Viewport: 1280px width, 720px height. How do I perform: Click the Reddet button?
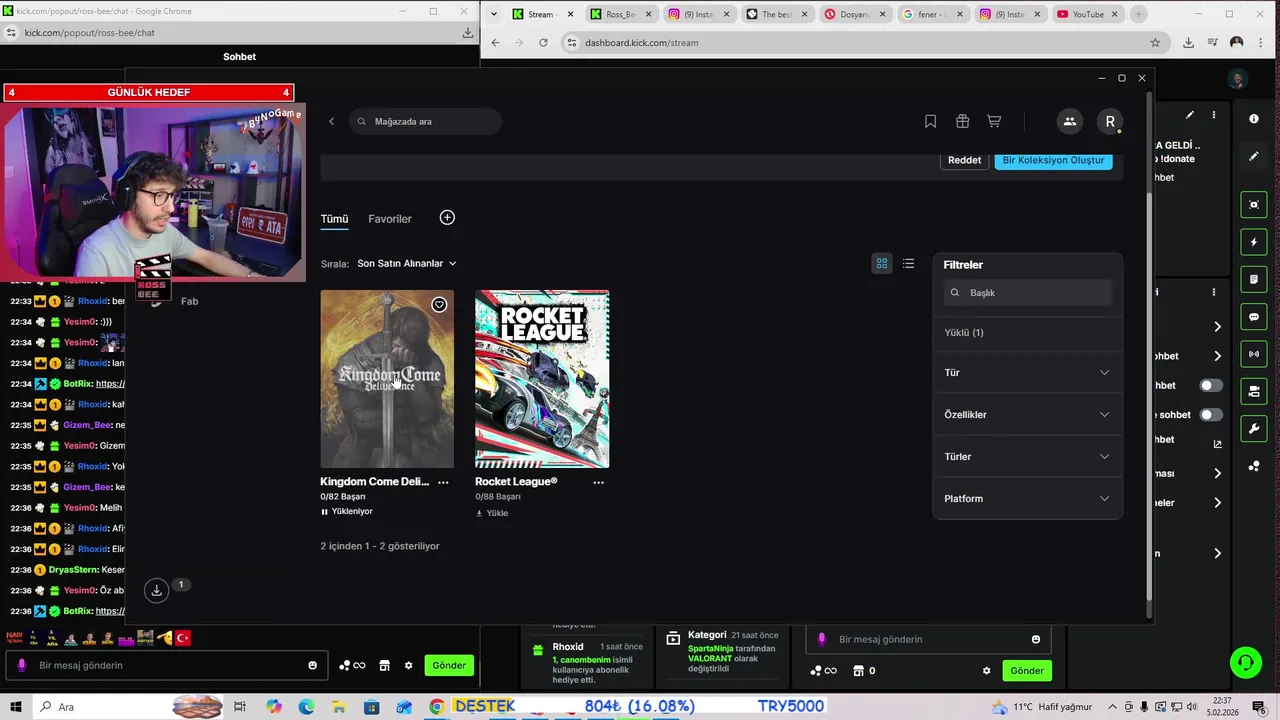pos(964,160)
